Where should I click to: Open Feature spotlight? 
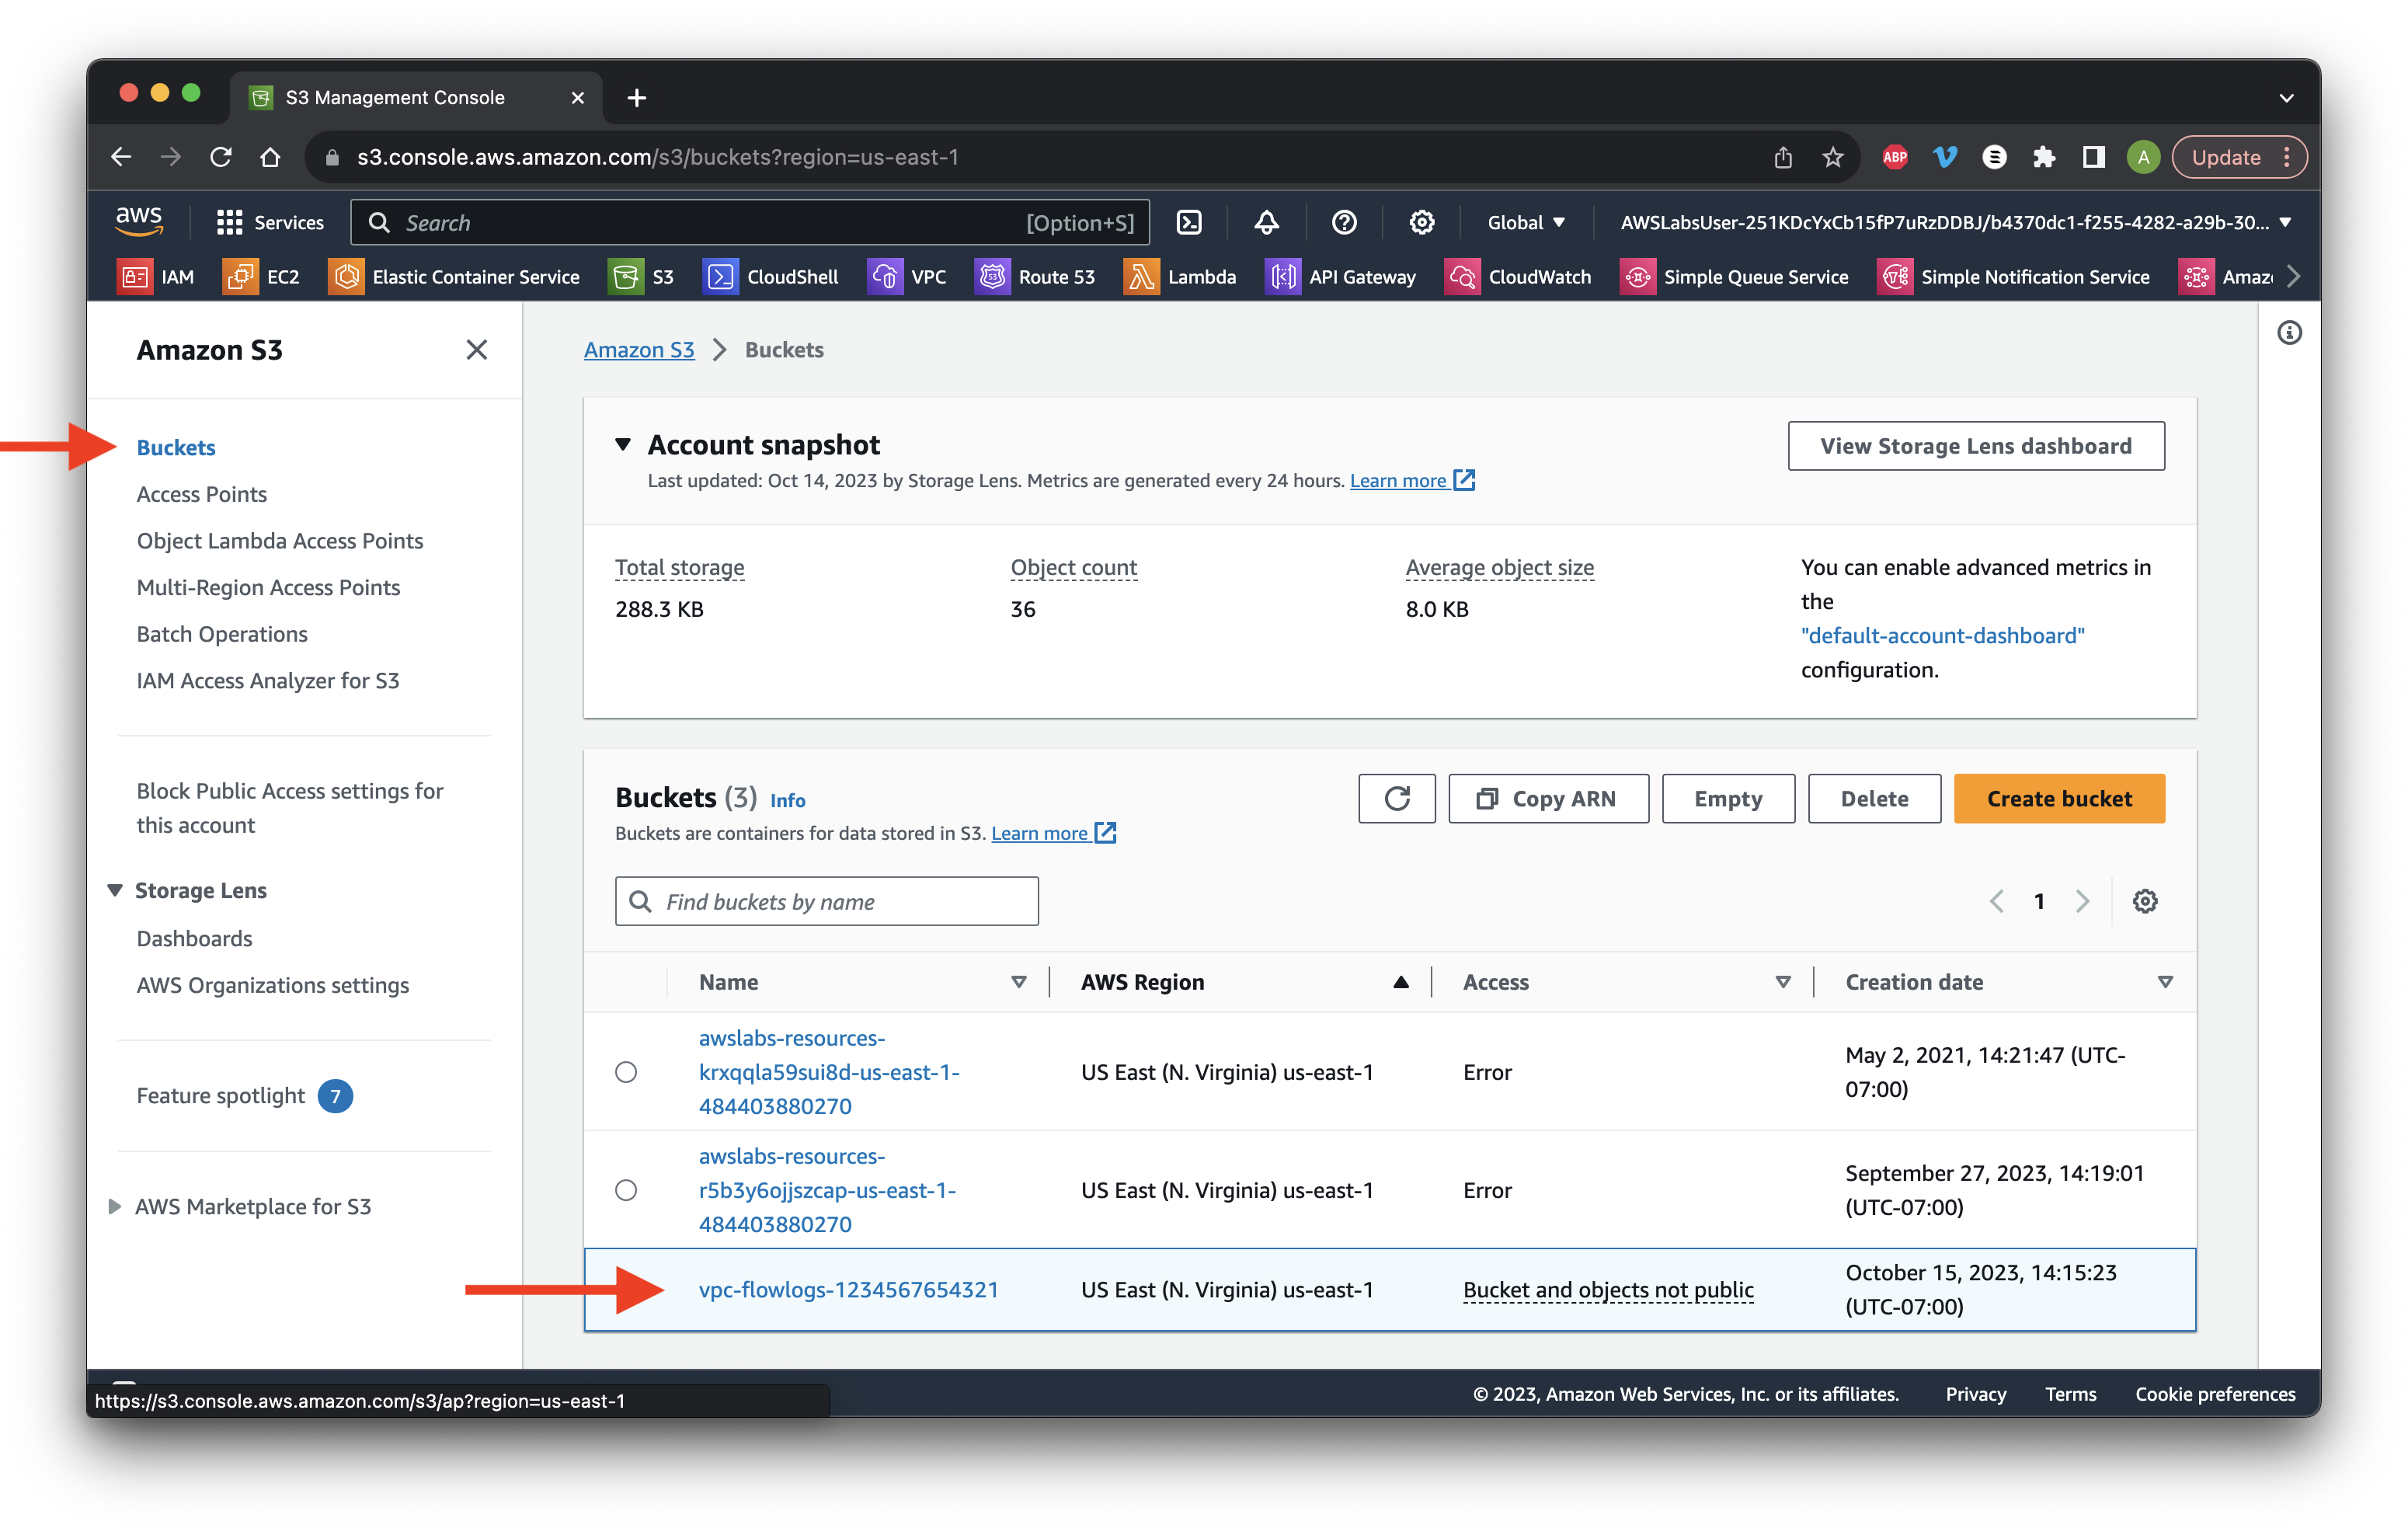tap(245, 1096)
